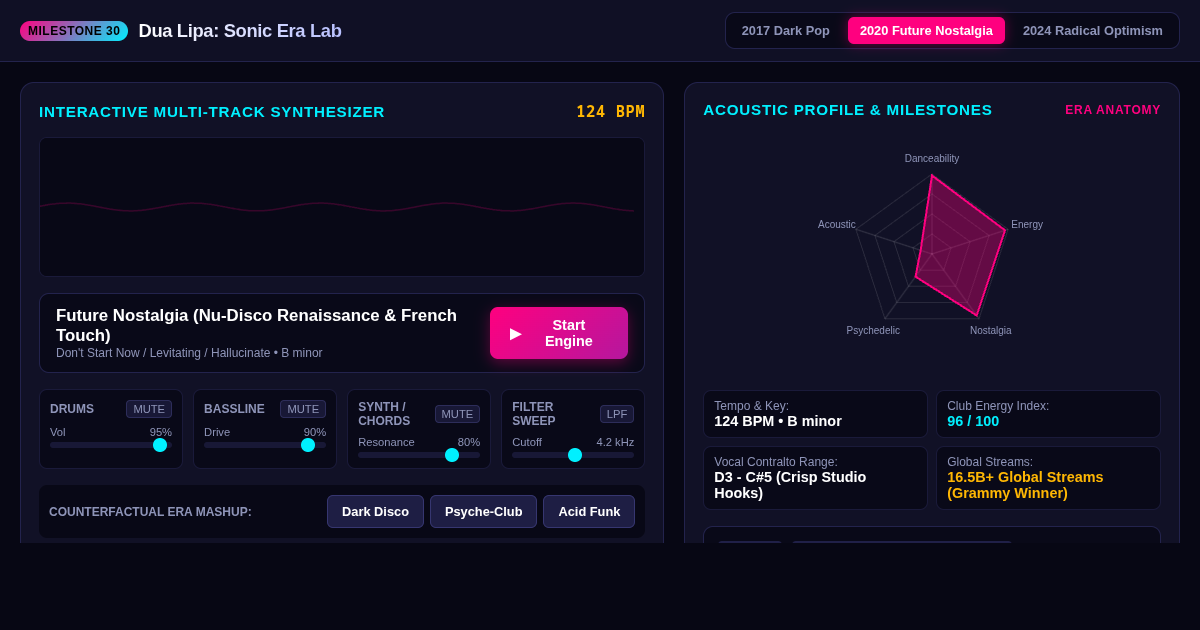Click the Interactive Multi-Track Synthesizer heading
This screenshot has height=630, width=1200.
[212, 112]
